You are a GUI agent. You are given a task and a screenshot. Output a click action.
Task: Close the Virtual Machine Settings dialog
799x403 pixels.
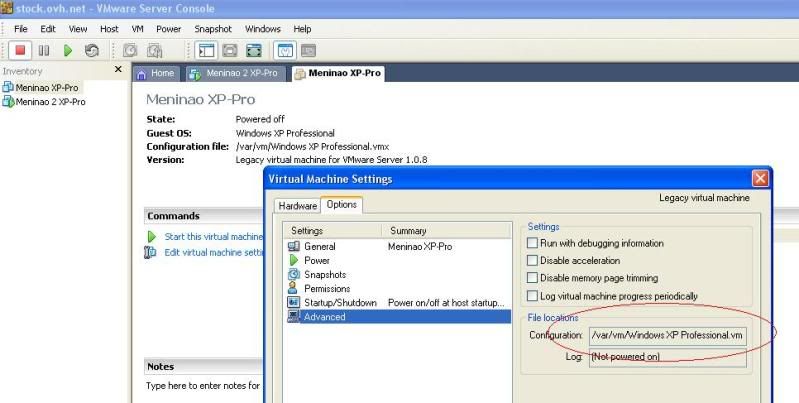[x=760, y=179]
